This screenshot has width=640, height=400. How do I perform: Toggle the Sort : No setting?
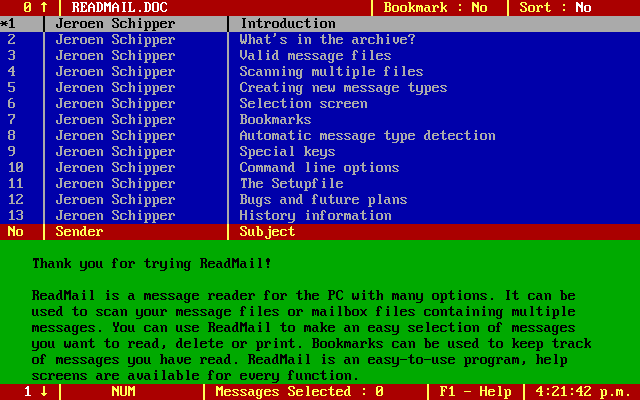555,8
